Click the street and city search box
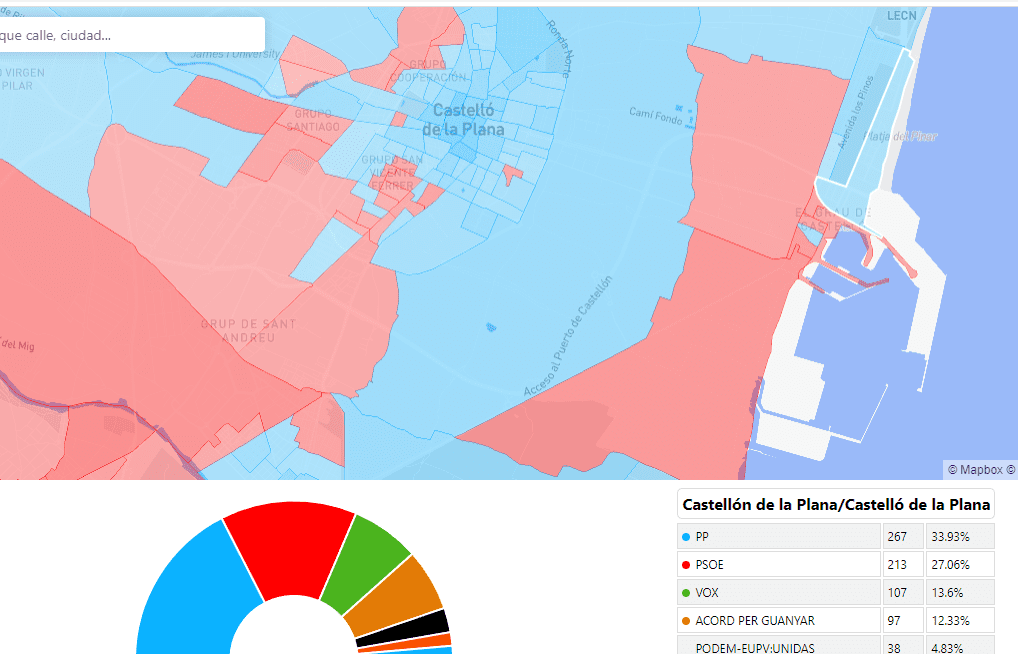 click(130, 34)
